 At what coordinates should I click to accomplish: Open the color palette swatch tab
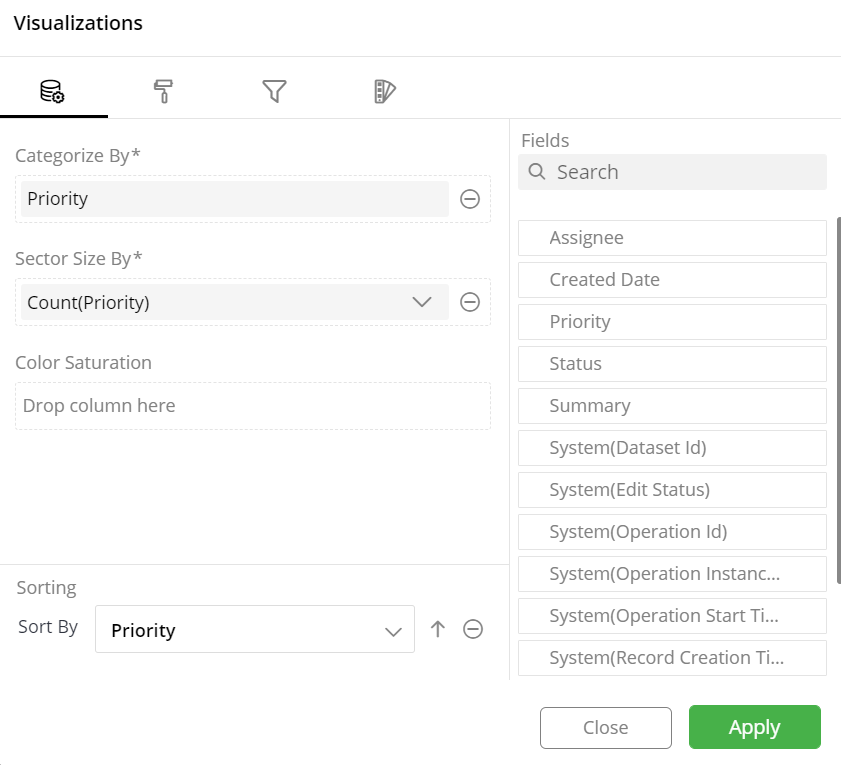pos(385,91)
